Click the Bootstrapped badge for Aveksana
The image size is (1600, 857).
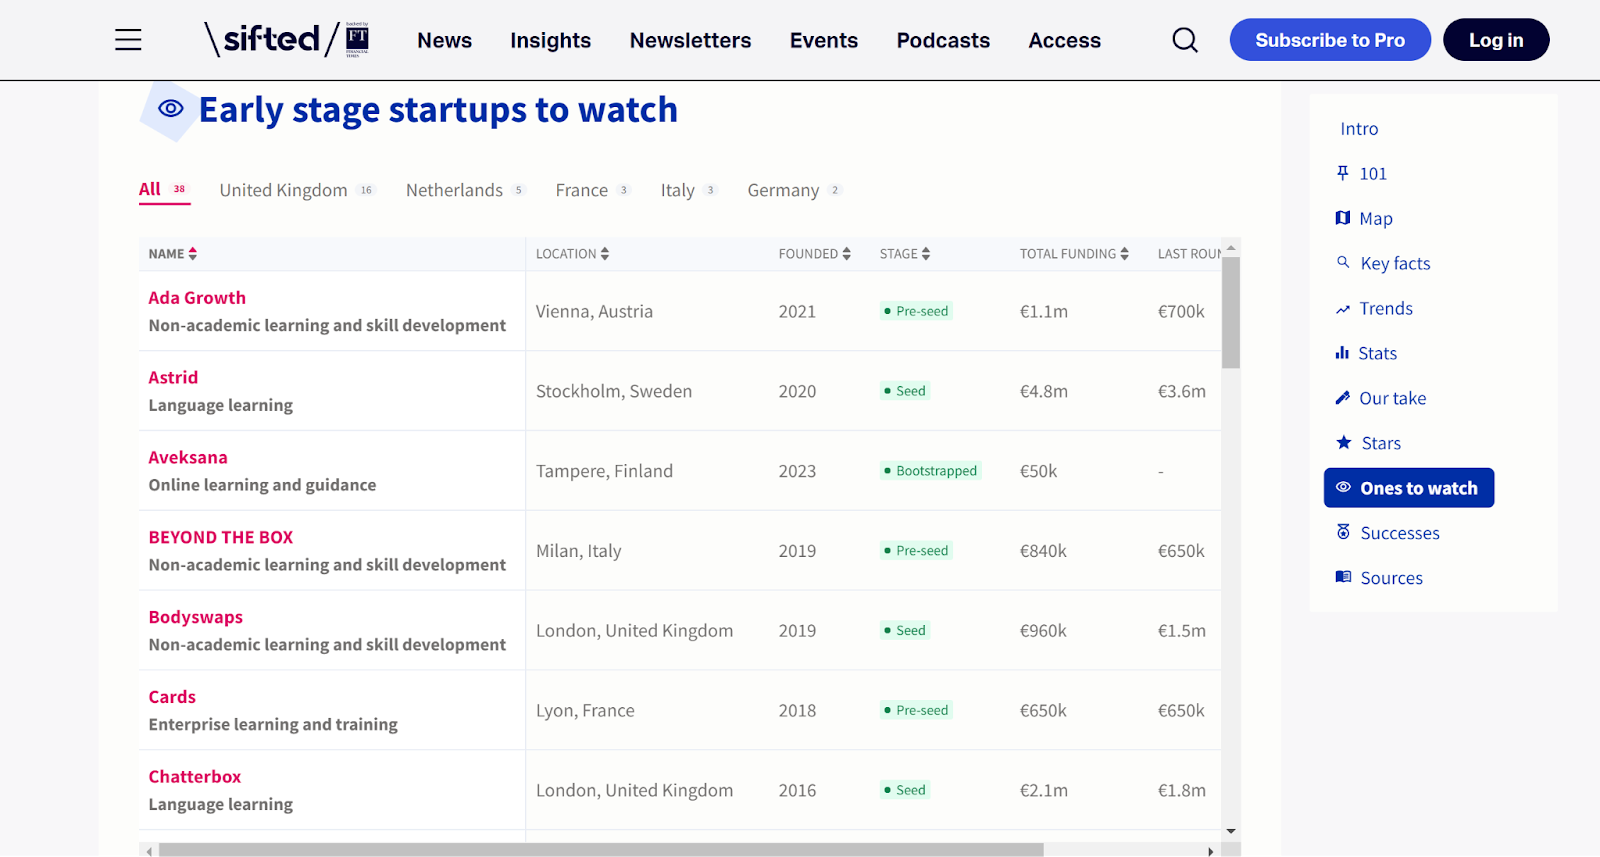[x=930, y=471]
